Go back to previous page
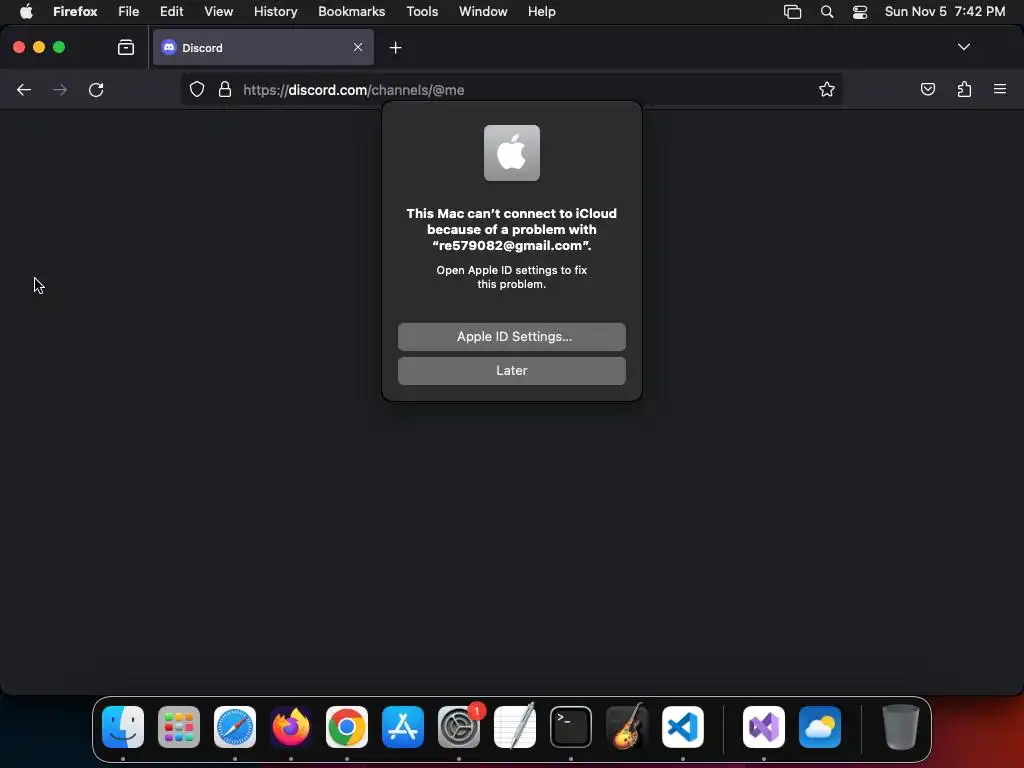The image size is (1024, 768). tap(24, 90)
